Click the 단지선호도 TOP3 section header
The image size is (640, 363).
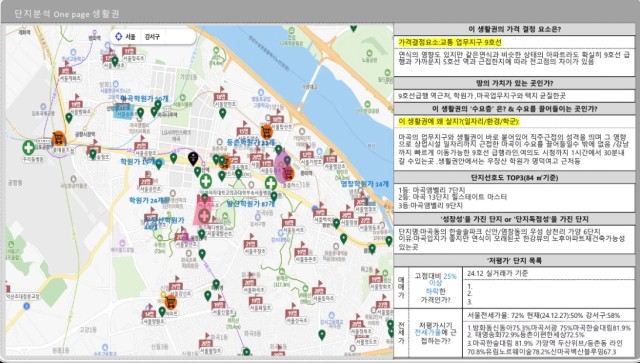tap(514, 178)
